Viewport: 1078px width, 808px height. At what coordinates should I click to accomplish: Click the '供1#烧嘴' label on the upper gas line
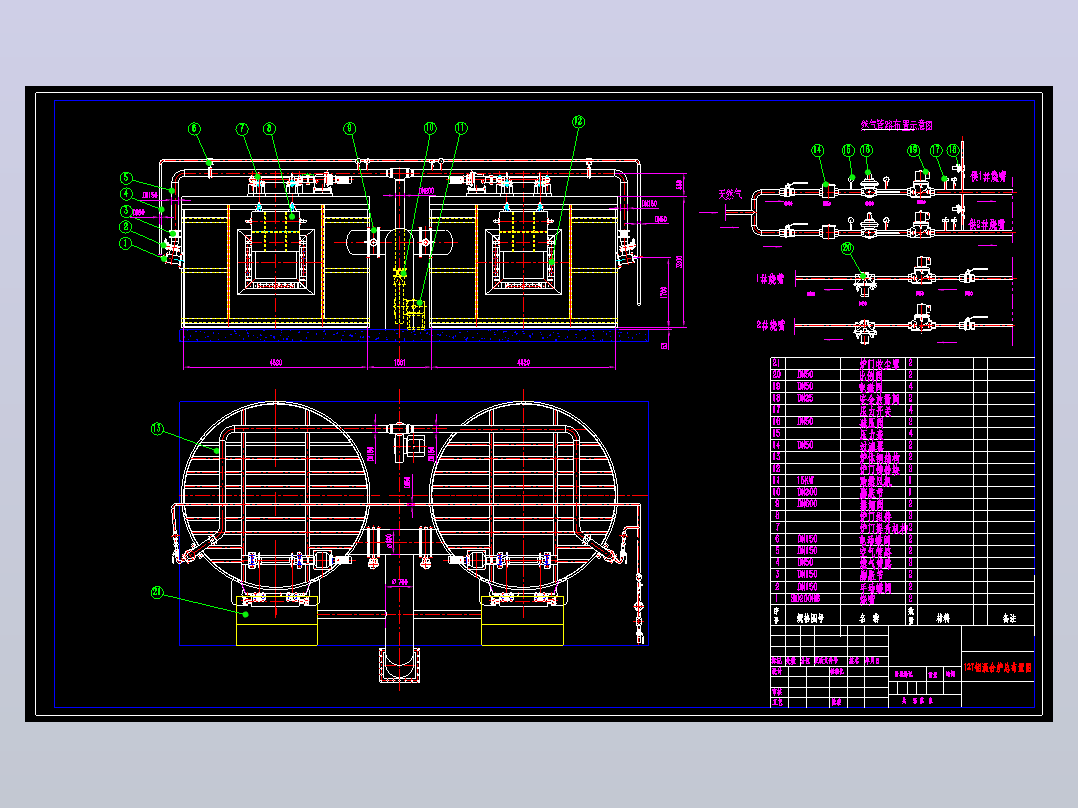pyautogui.click(x=988, y=176)
